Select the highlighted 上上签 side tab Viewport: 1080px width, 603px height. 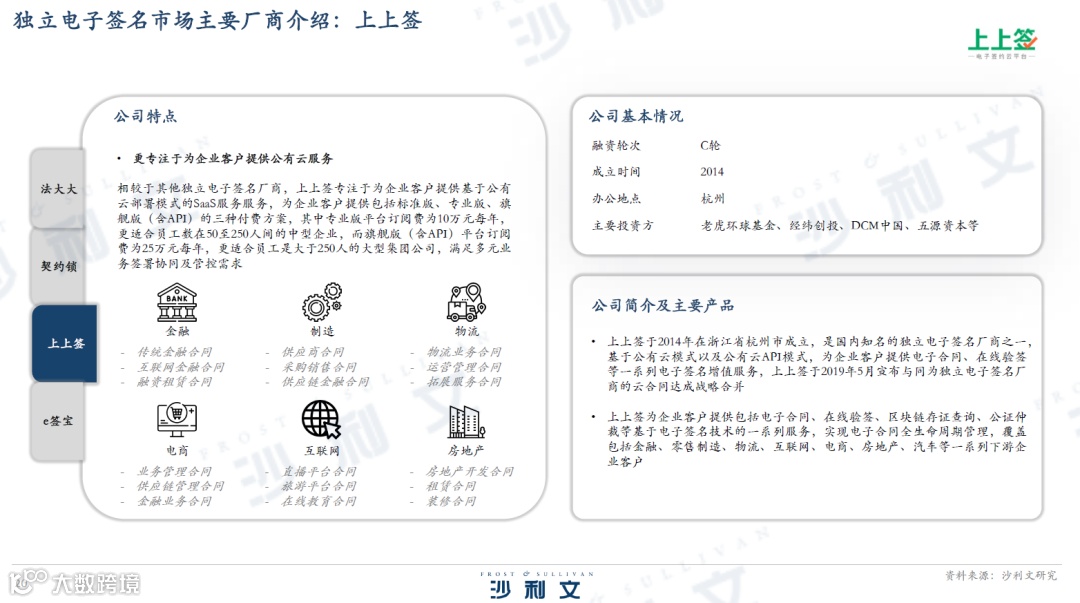click(x=65, y=343)
